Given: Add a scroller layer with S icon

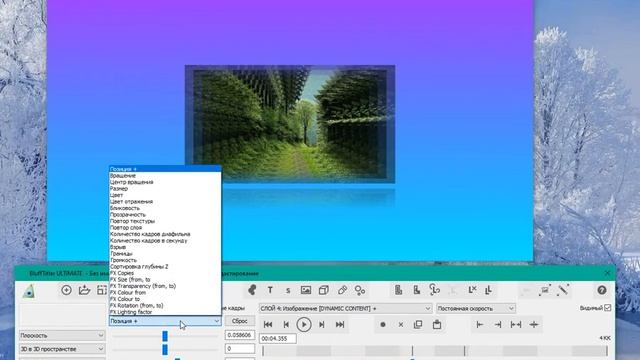Looking at the screenshot, I should click(288, 291).
